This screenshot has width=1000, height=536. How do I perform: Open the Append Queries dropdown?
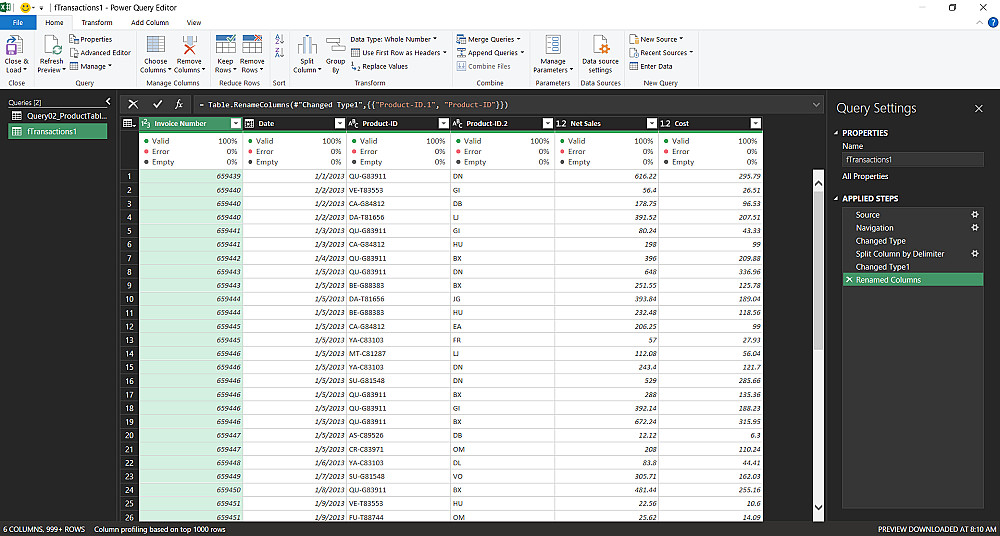490,53
